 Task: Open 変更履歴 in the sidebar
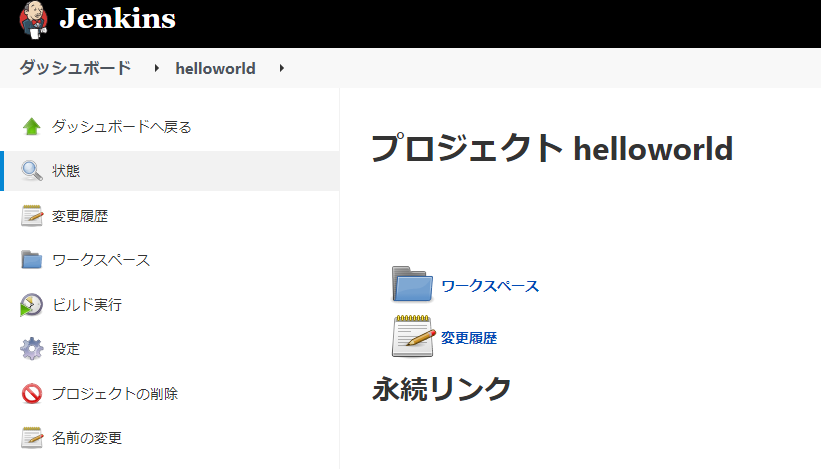(x=80, y=216)
